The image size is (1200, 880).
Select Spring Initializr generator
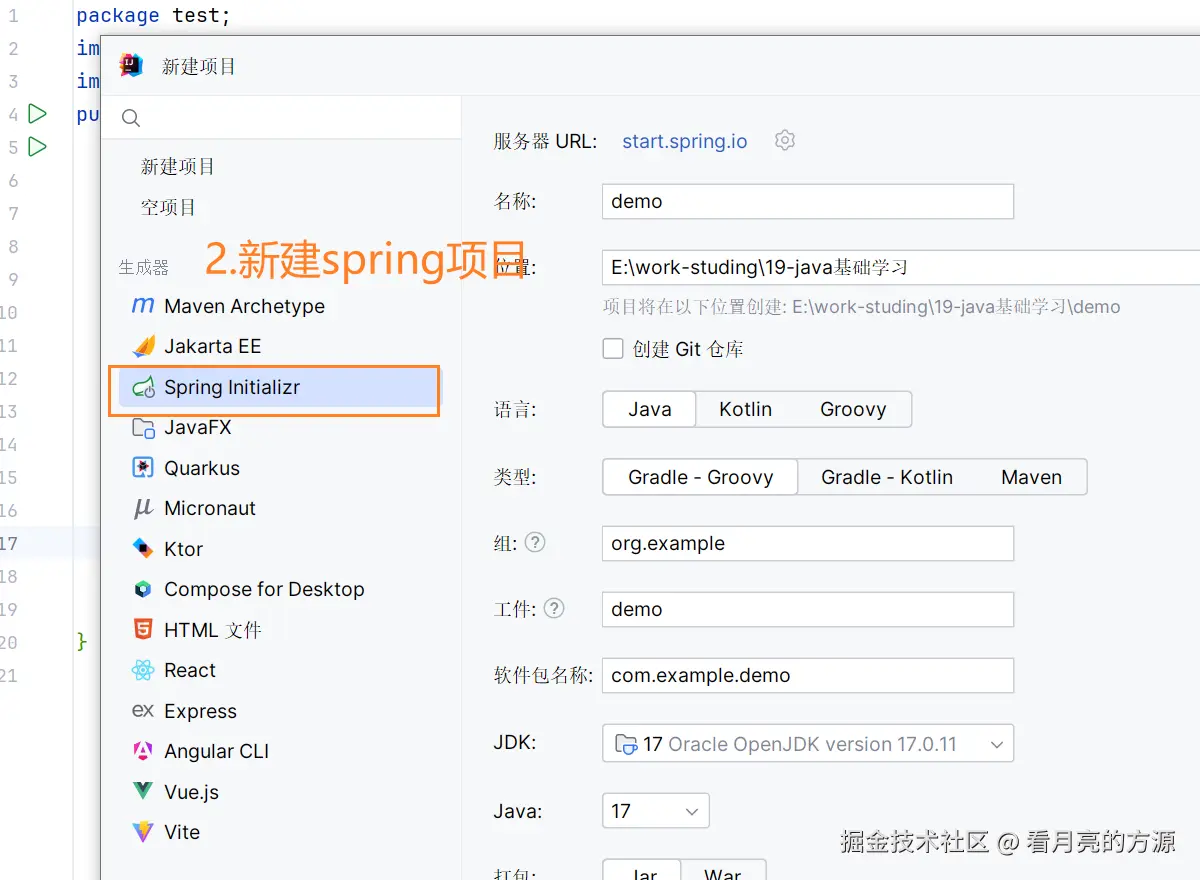pyautogui.click(x=278, y=387)
